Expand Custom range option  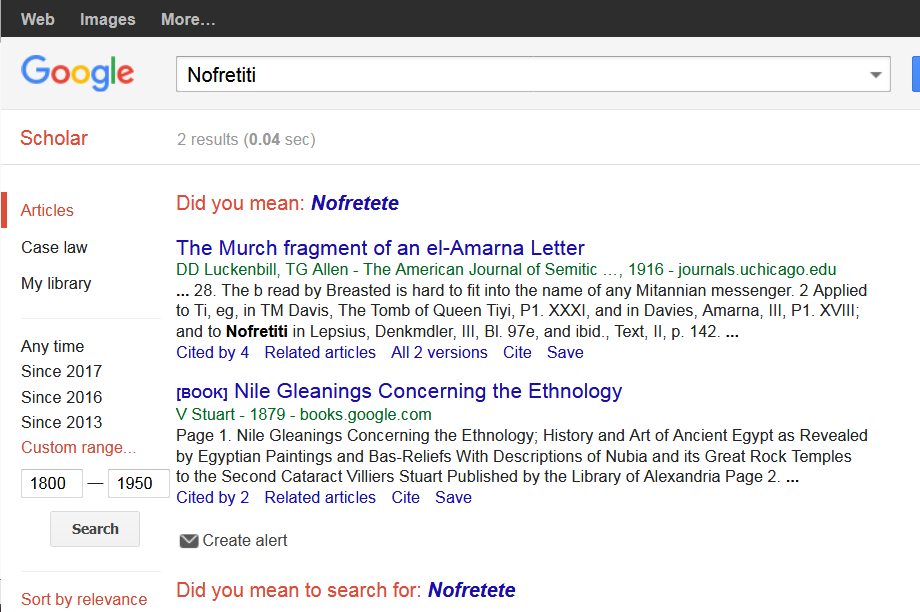[x=78, y=447]
